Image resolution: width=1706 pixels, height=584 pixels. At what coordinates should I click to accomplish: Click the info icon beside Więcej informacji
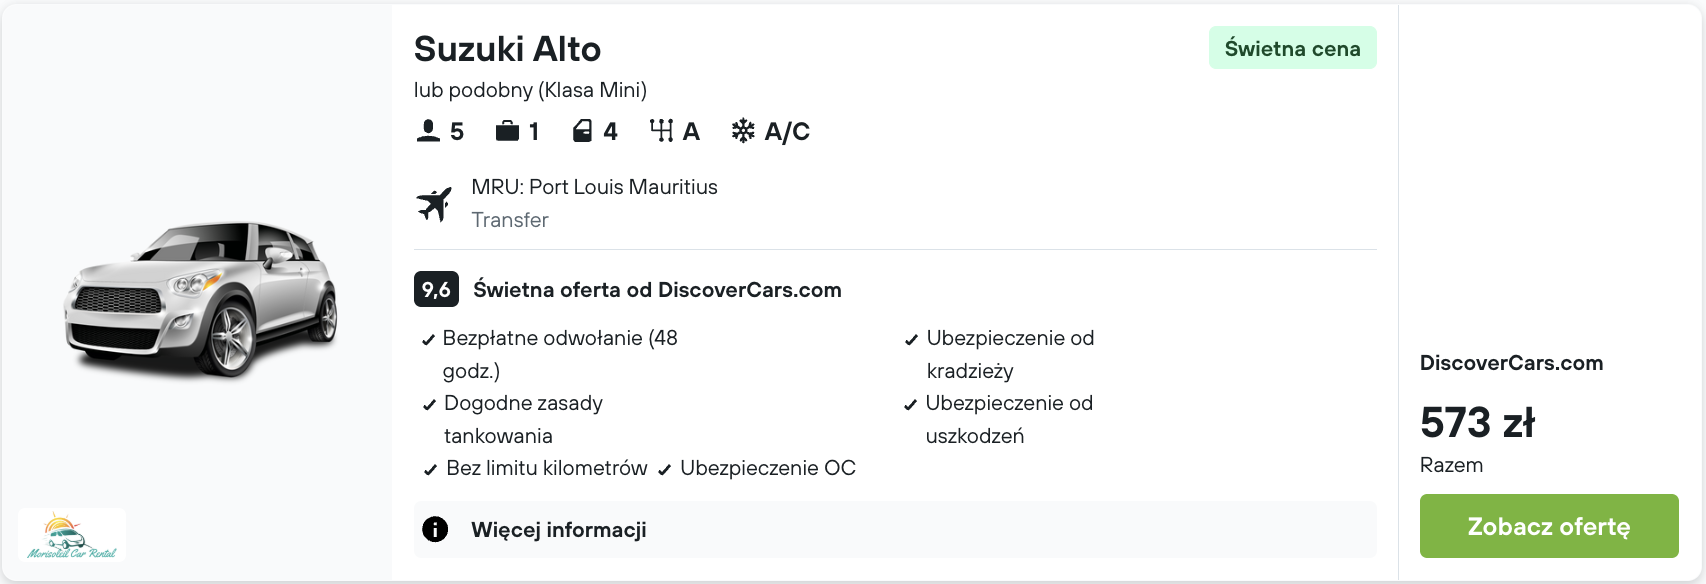pos(434,529)
